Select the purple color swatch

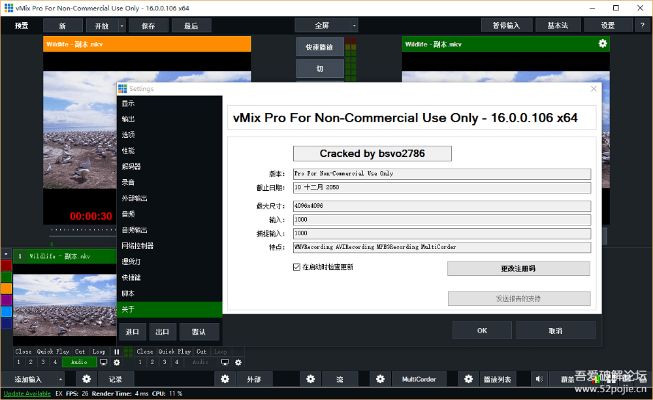click(6, 300)
